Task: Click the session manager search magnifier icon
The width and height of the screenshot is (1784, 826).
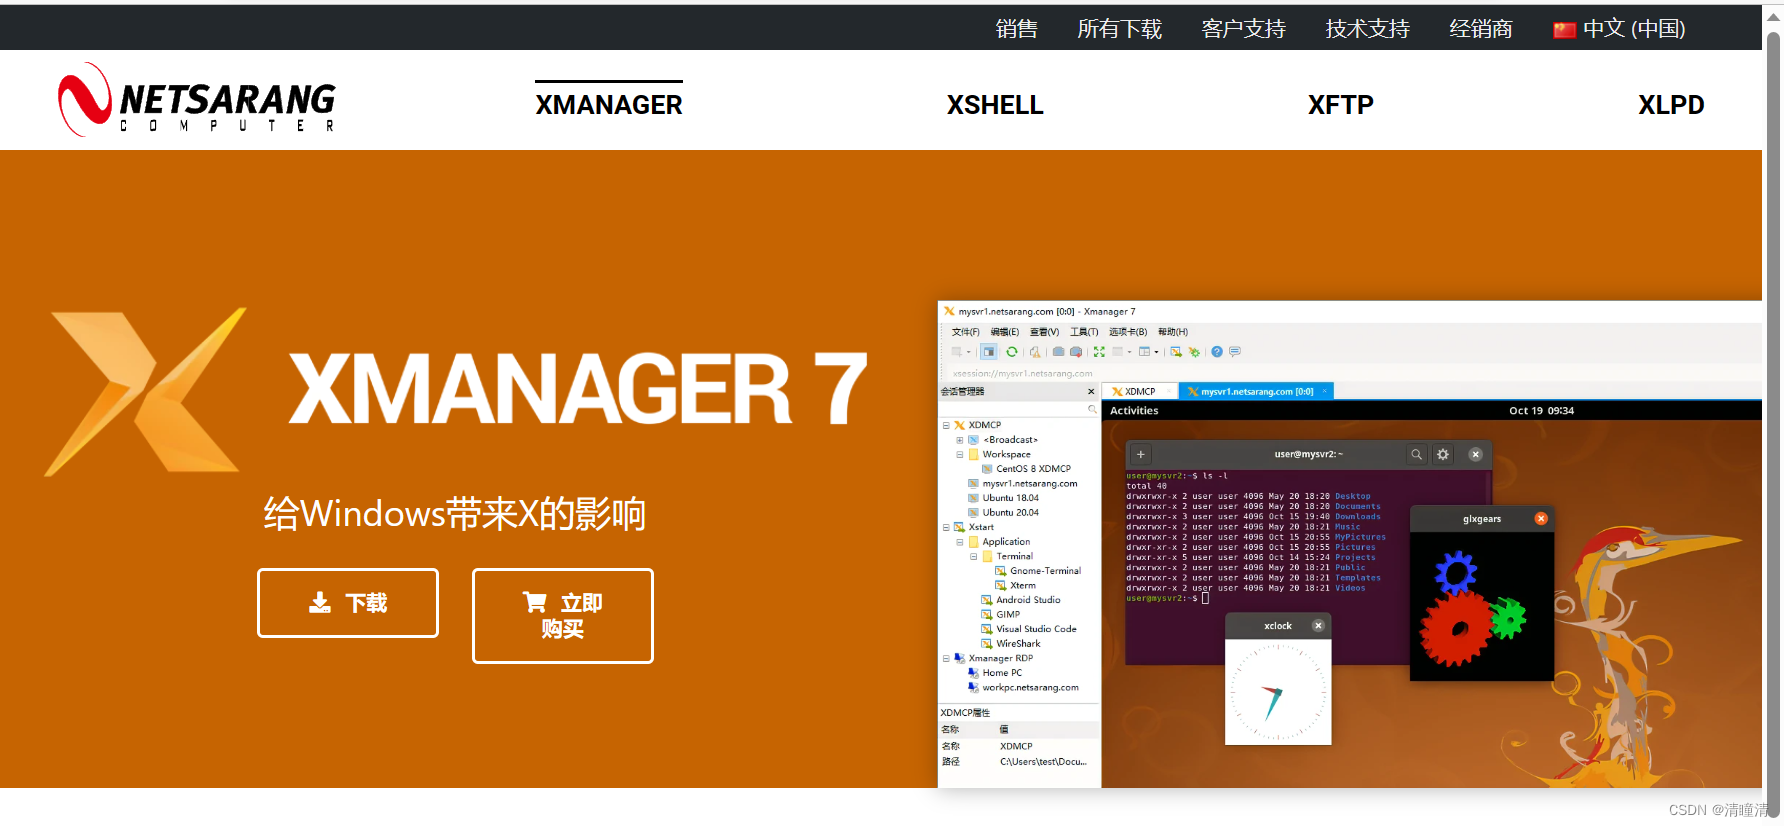Action: (x=1092, y=409)
